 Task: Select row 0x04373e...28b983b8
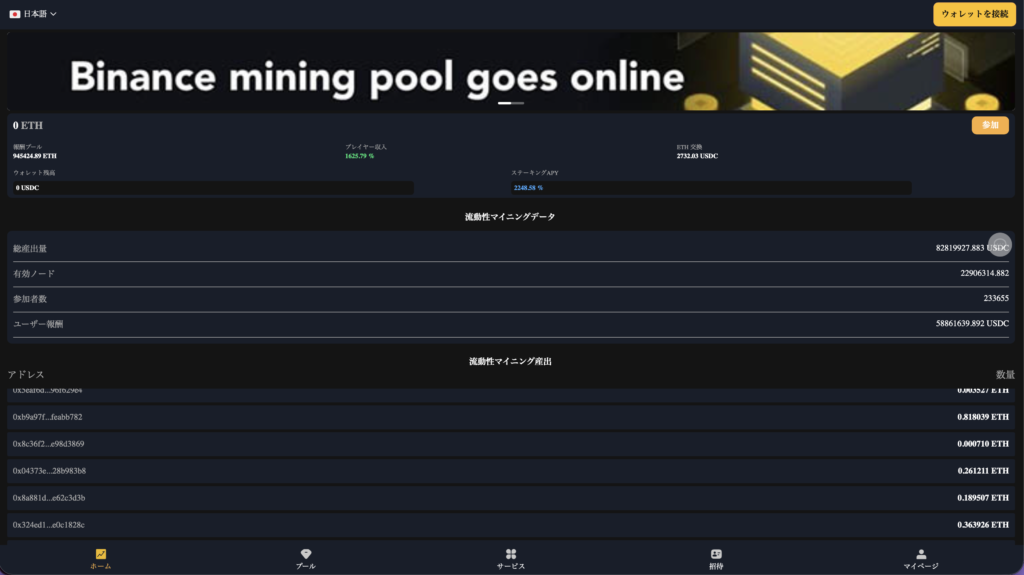pyautogui.click(x=511, y=470)
